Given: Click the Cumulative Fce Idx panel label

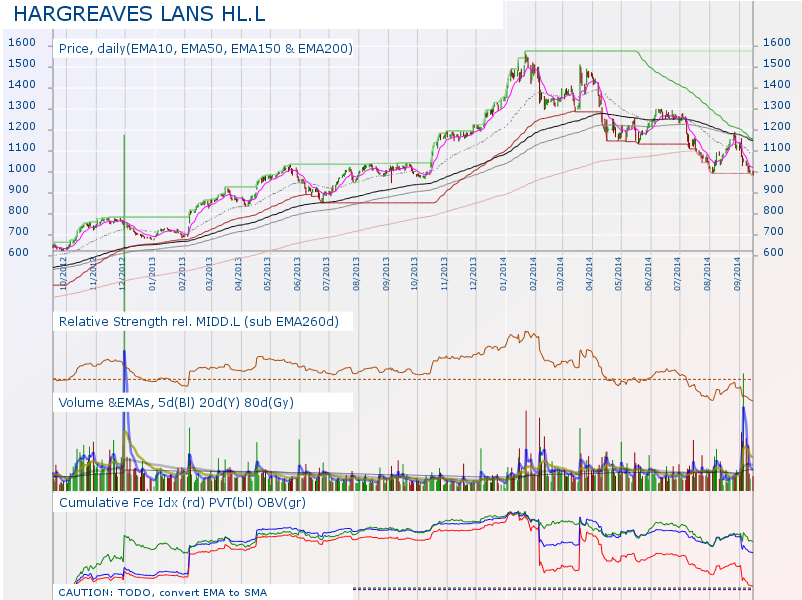Looking at the screenshot, I should tap(182, 502).
